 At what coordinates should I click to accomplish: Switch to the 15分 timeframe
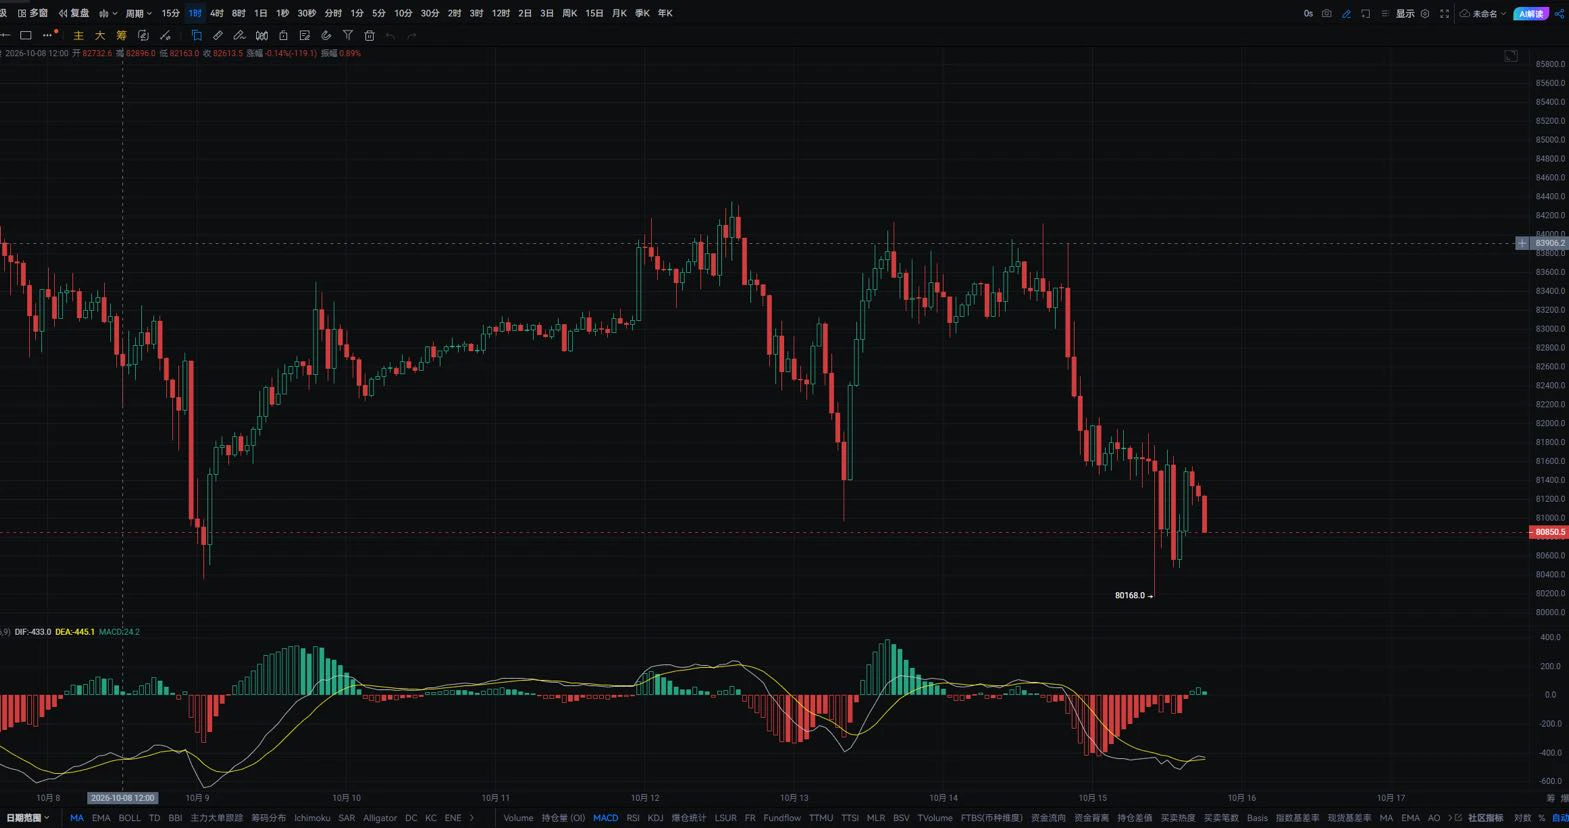pos(171,13)
